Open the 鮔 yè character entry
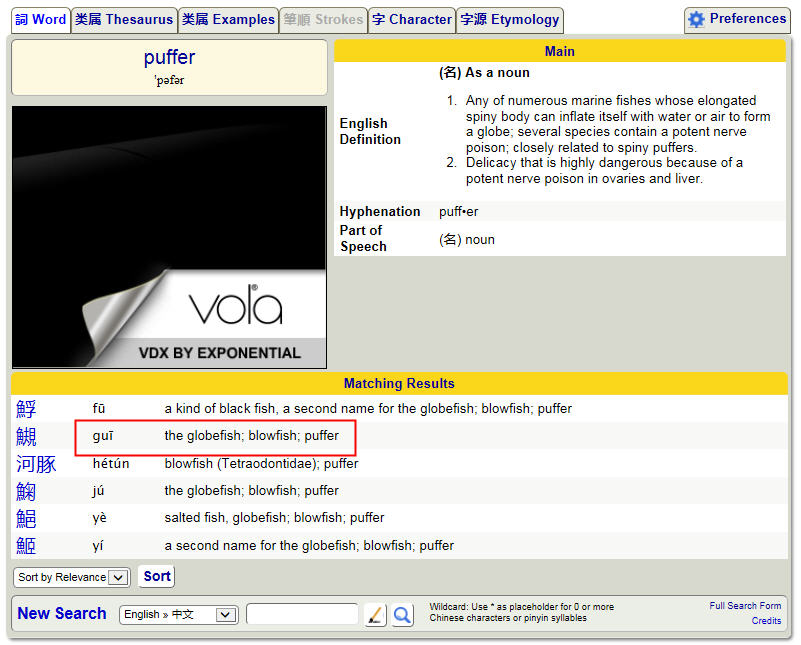The height and width of the screenshot is (645, 801). pyautogui.click(x=26, y=518)
